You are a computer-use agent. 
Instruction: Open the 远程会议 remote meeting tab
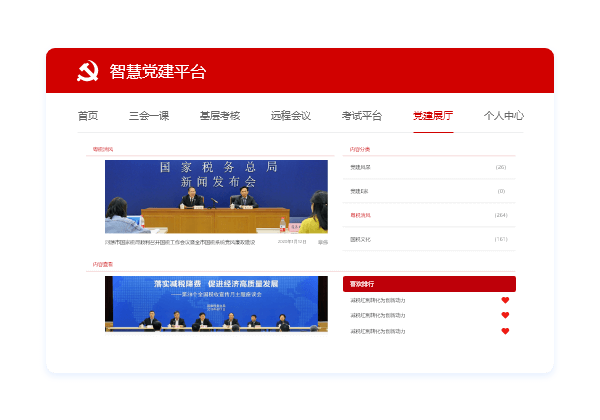tap(291, 116)
